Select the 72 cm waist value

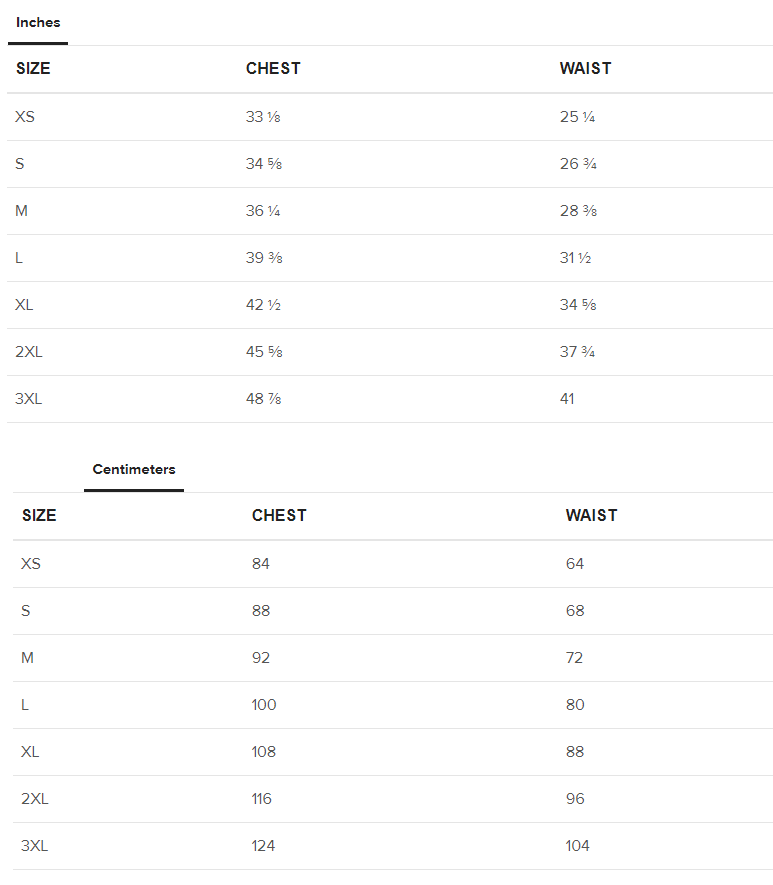pos(574,658)
